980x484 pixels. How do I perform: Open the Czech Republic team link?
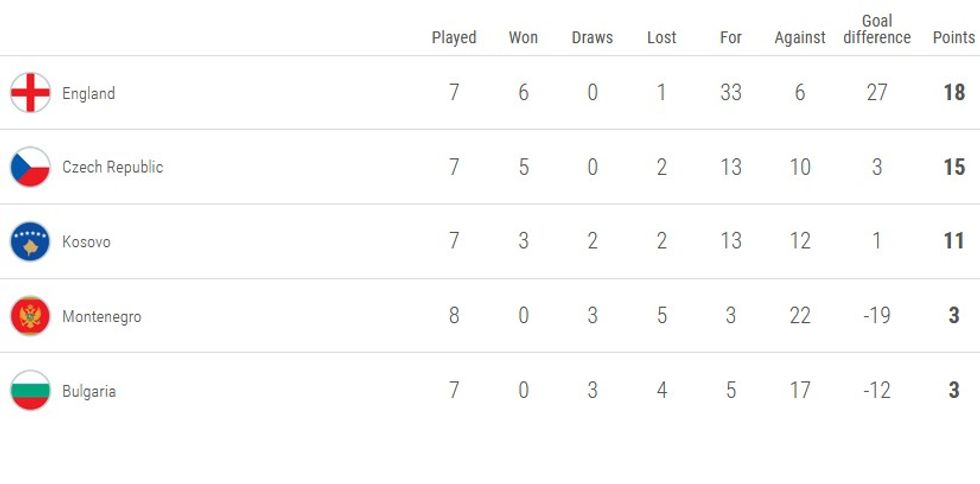112,167
